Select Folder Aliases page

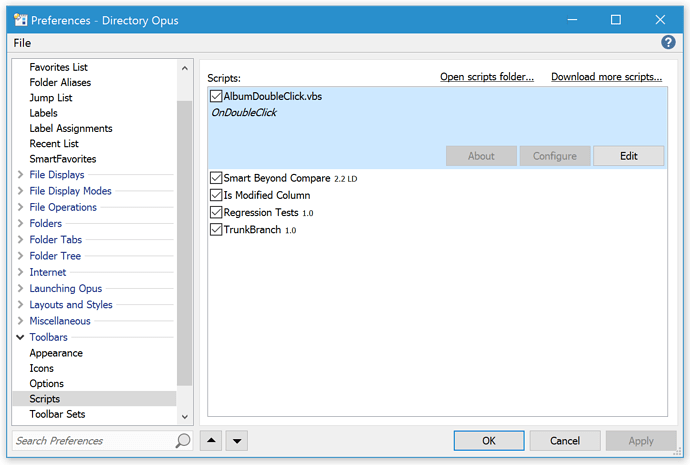click(60, 83)
